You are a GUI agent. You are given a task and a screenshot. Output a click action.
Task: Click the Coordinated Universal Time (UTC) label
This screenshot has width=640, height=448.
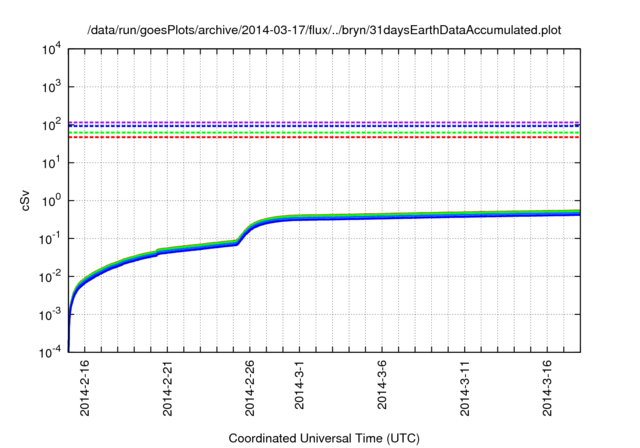pyautogui.click(x=324, y=438)
